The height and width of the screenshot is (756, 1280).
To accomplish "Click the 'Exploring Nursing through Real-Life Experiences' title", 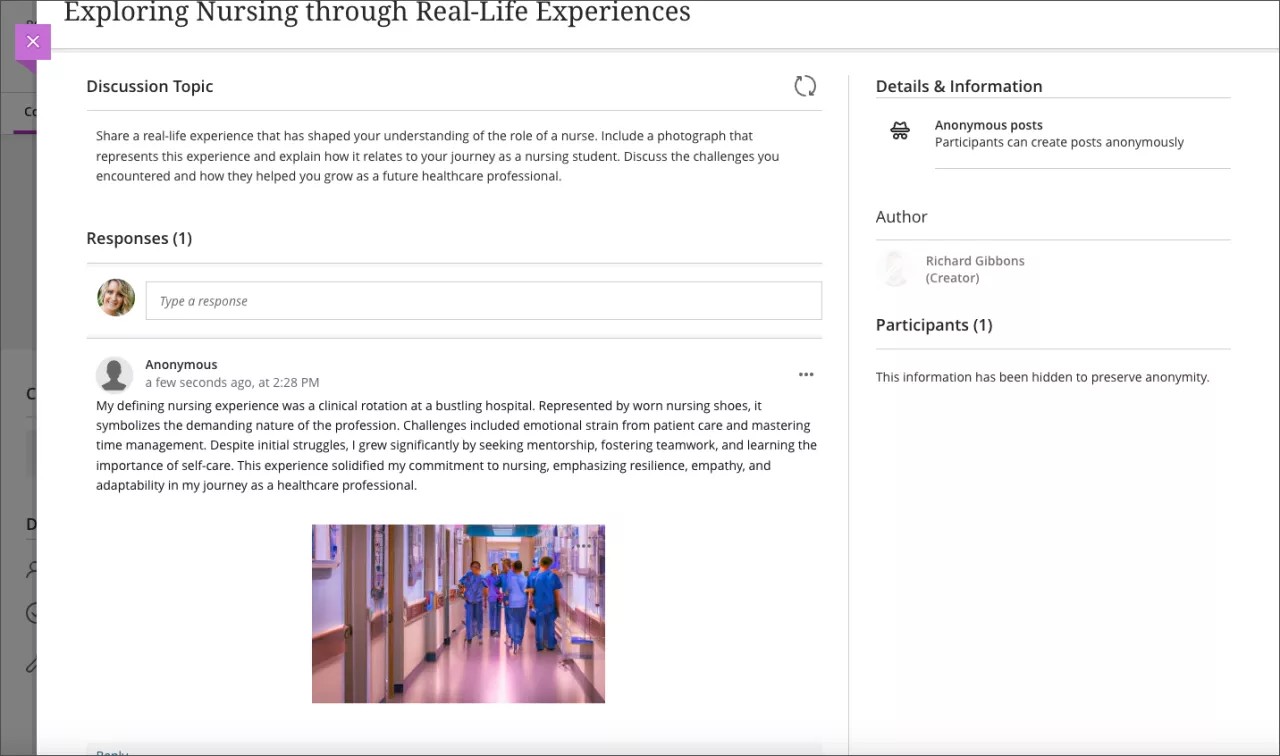I will click(x=377, y=13).
